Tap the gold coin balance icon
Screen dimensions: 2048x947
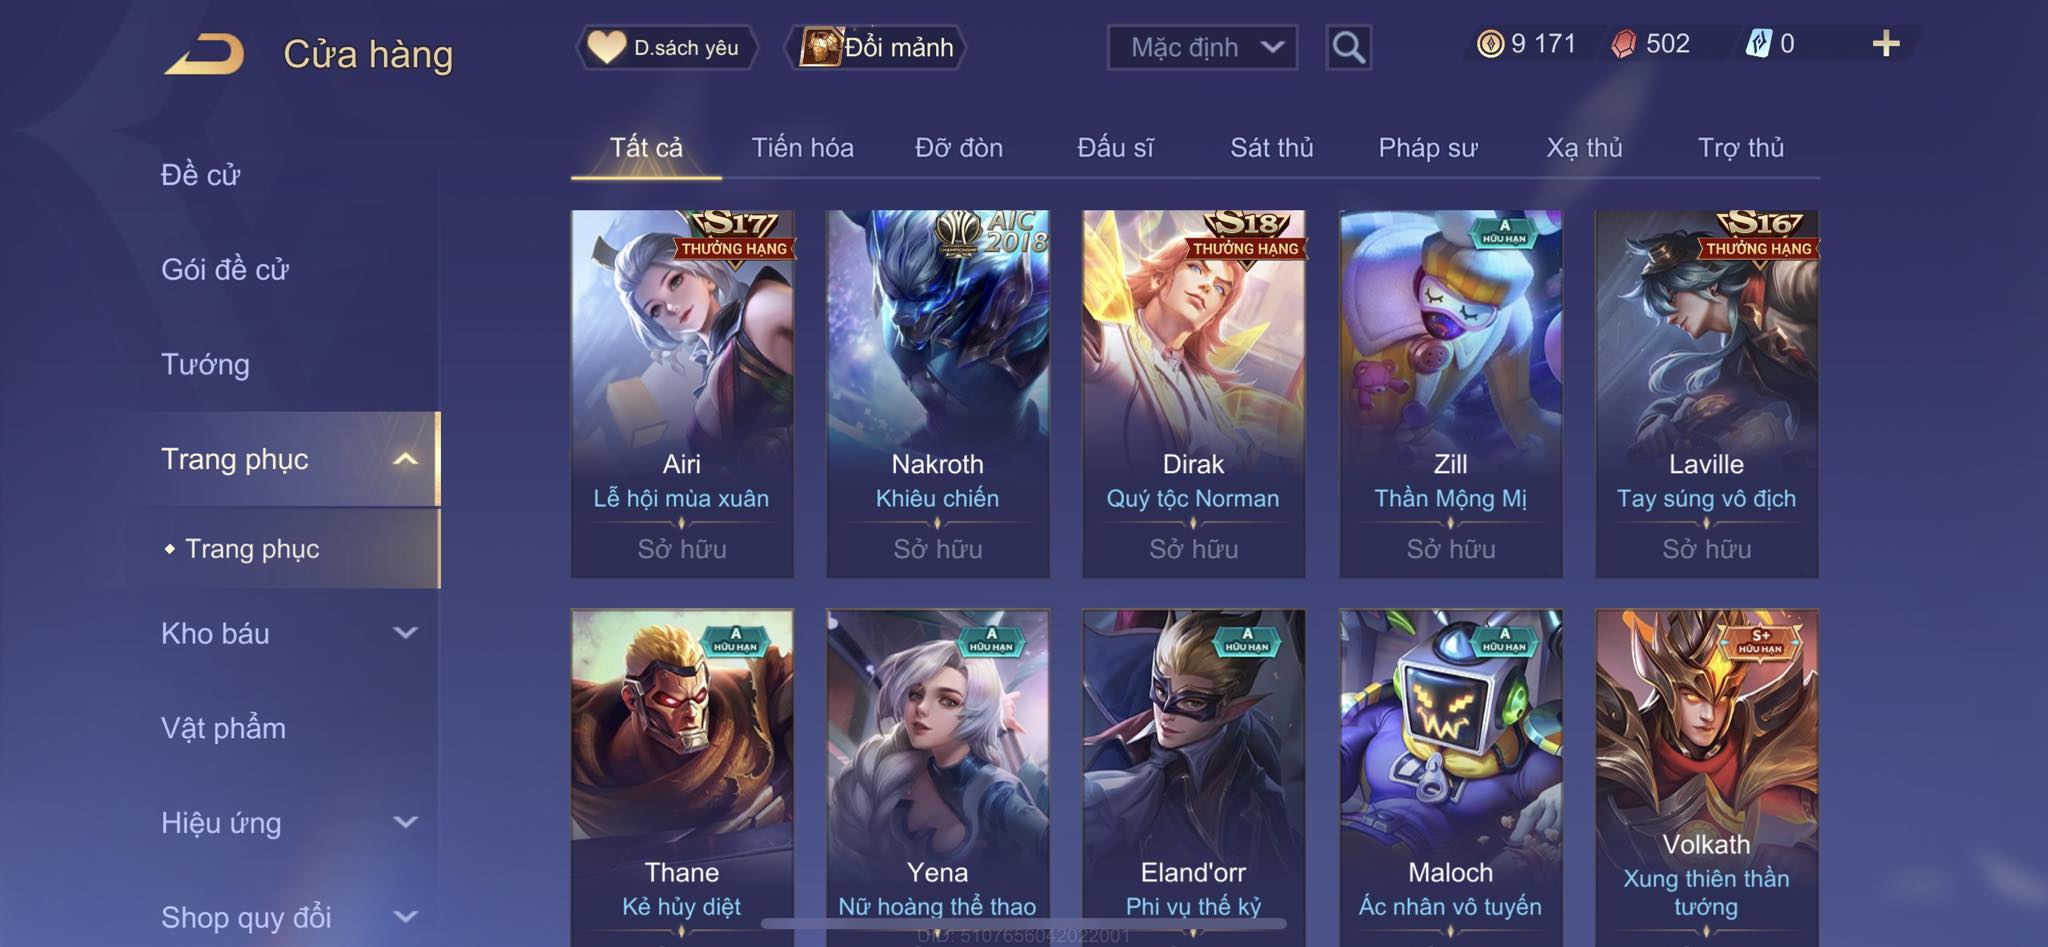point(1490,44)
